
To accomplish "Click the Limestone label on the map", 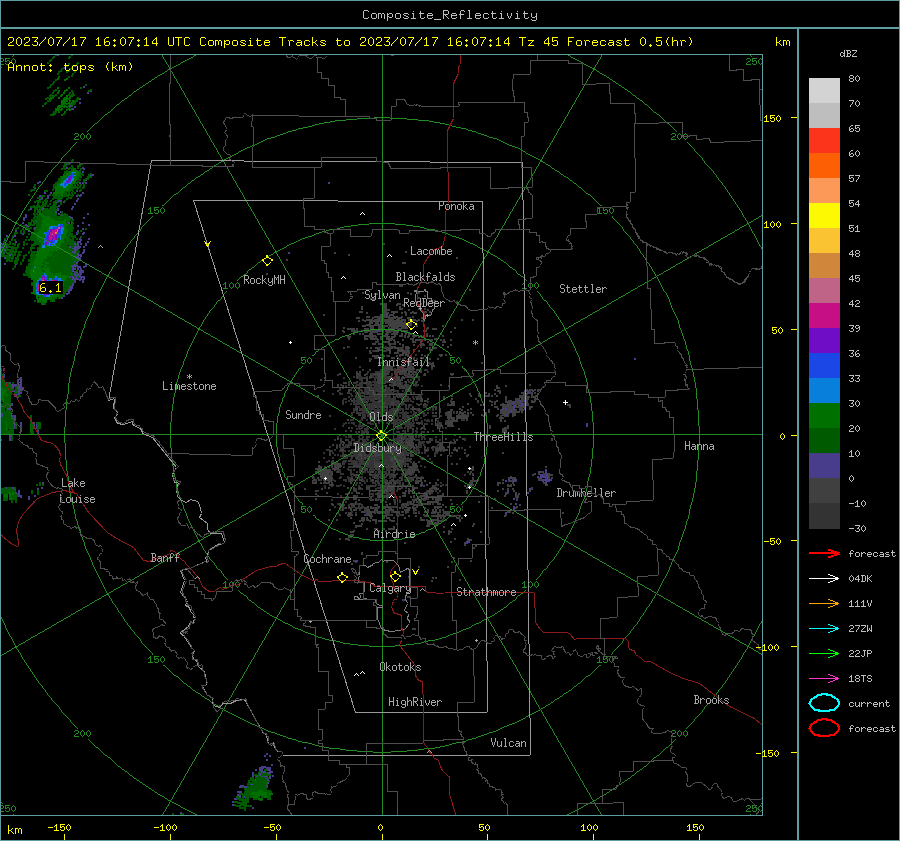I will point(189,386).
